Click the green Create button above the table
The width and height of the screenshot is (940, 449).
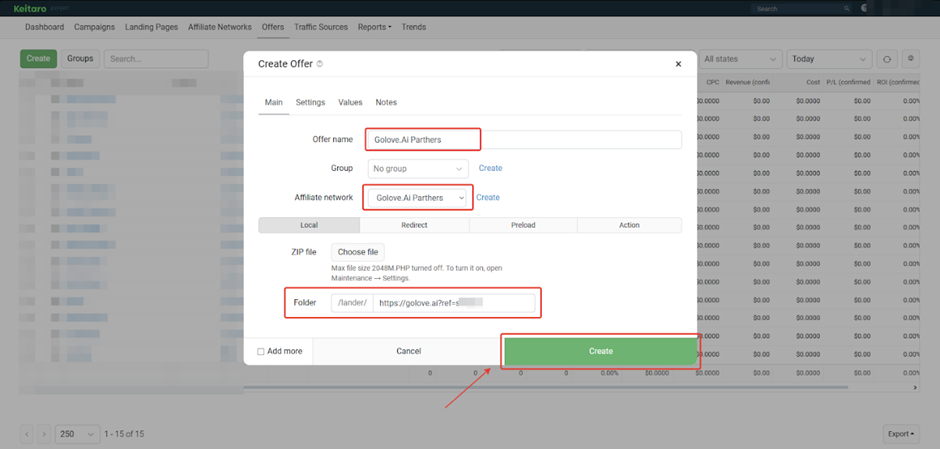click(38, 59)
